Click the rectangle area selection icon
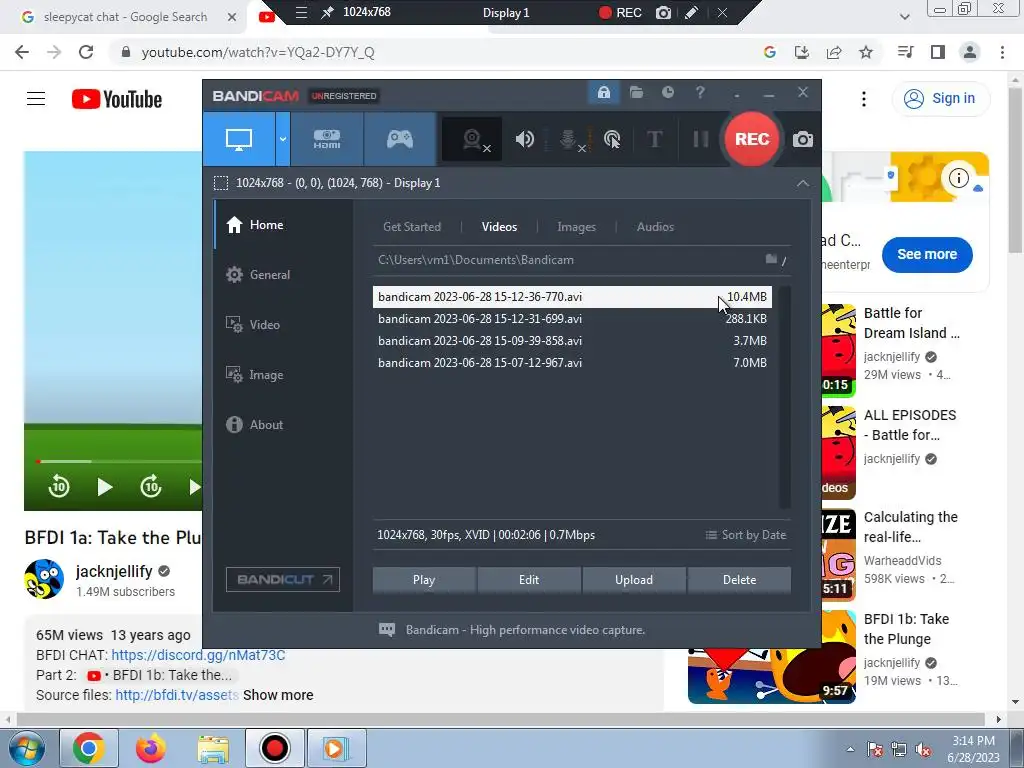 (x=221, y=183)
